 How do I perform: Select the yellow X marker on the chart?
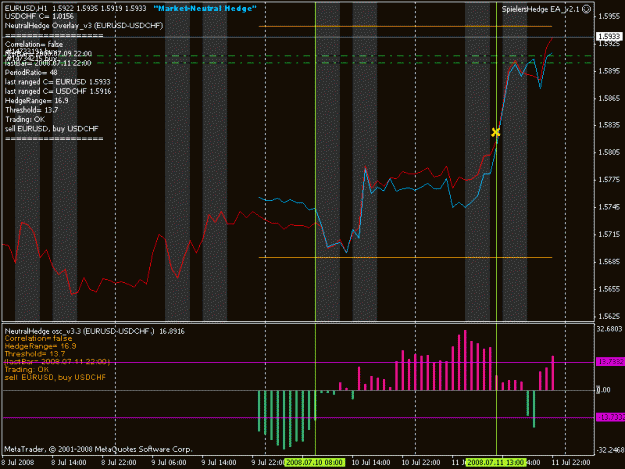tap(495, 132)
